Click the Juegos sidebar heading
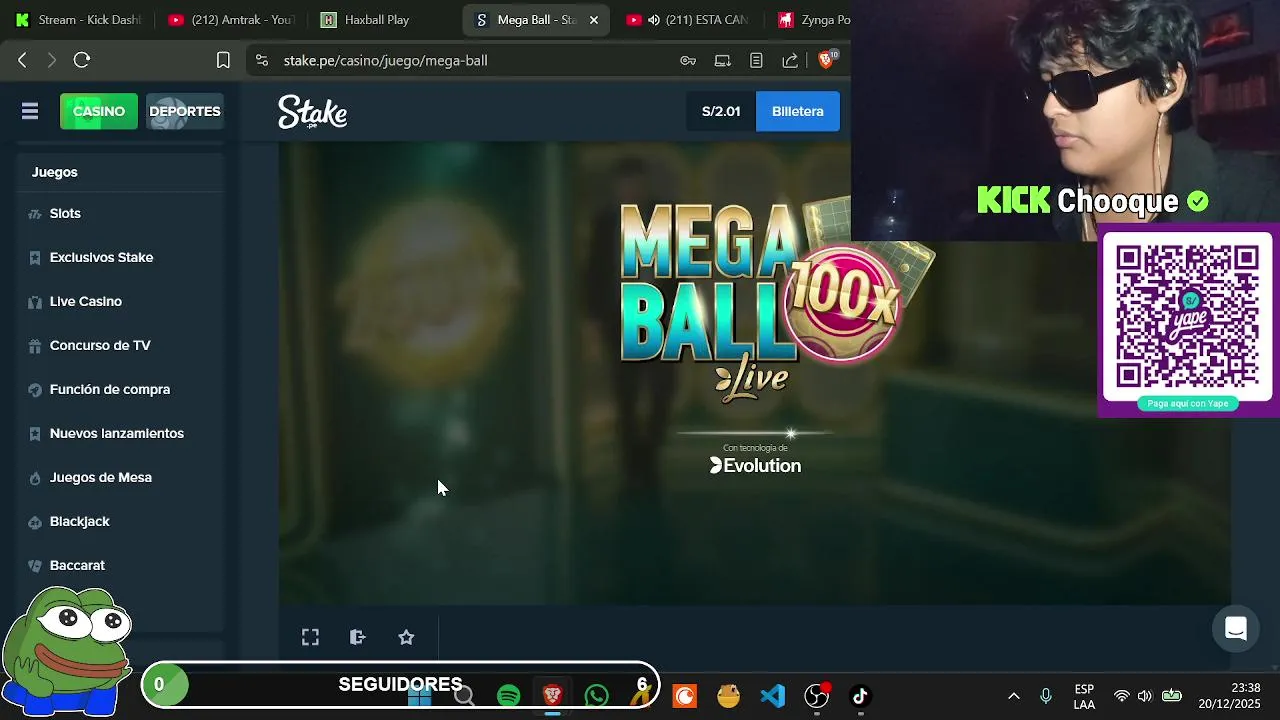Screen dimensions: 1280x720 pyautogui.click(x=55, y=172)
